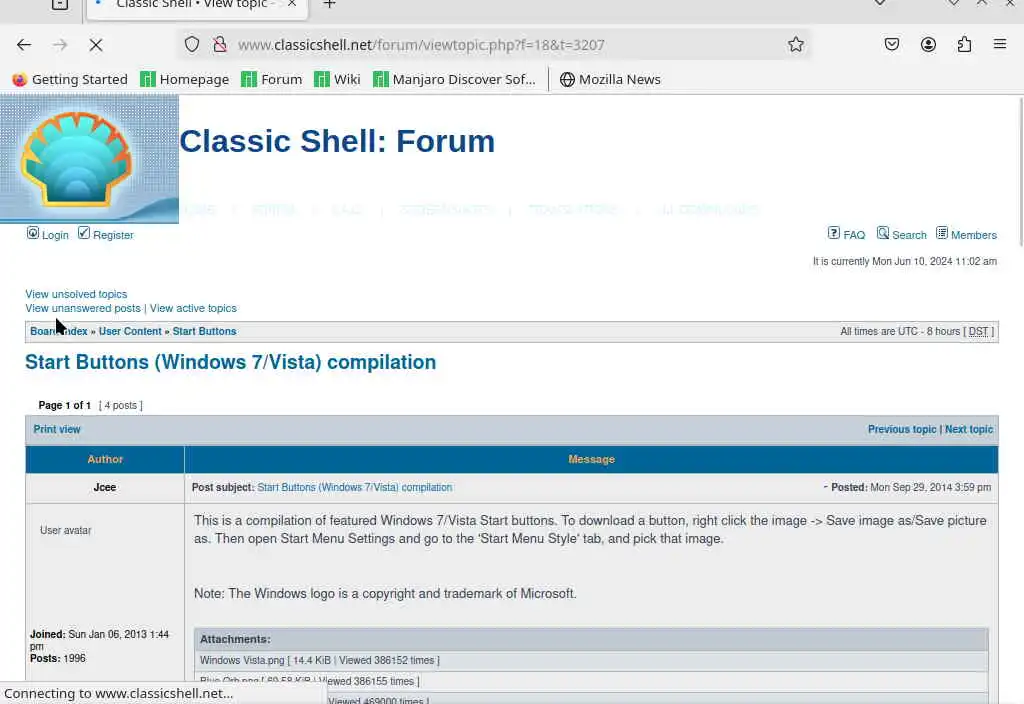Go to Next topic

[x=969, y=429]
